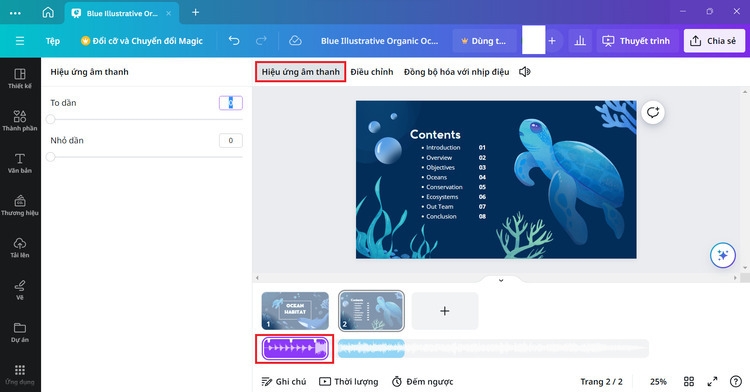The image size is (750, 392).
Task: Click the profile avatar square
Action: tap(533, 41)
